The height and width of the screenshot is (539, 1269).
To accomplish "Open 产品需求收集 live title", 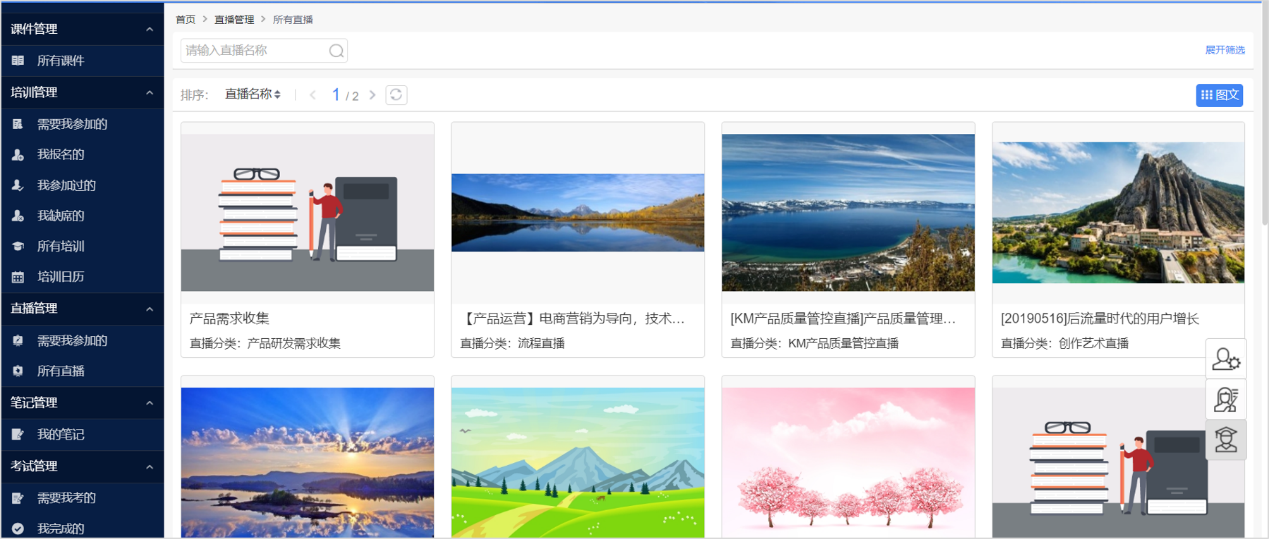I will (x=229, y=319).
